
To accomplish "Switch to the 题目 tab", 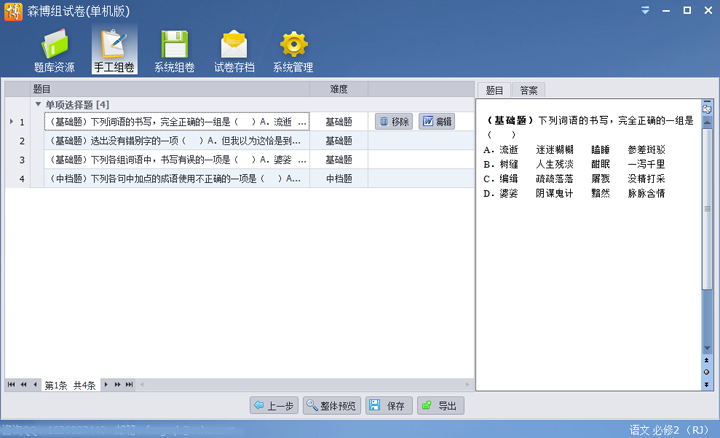I will pyautogui.click(x=494, y=90).
